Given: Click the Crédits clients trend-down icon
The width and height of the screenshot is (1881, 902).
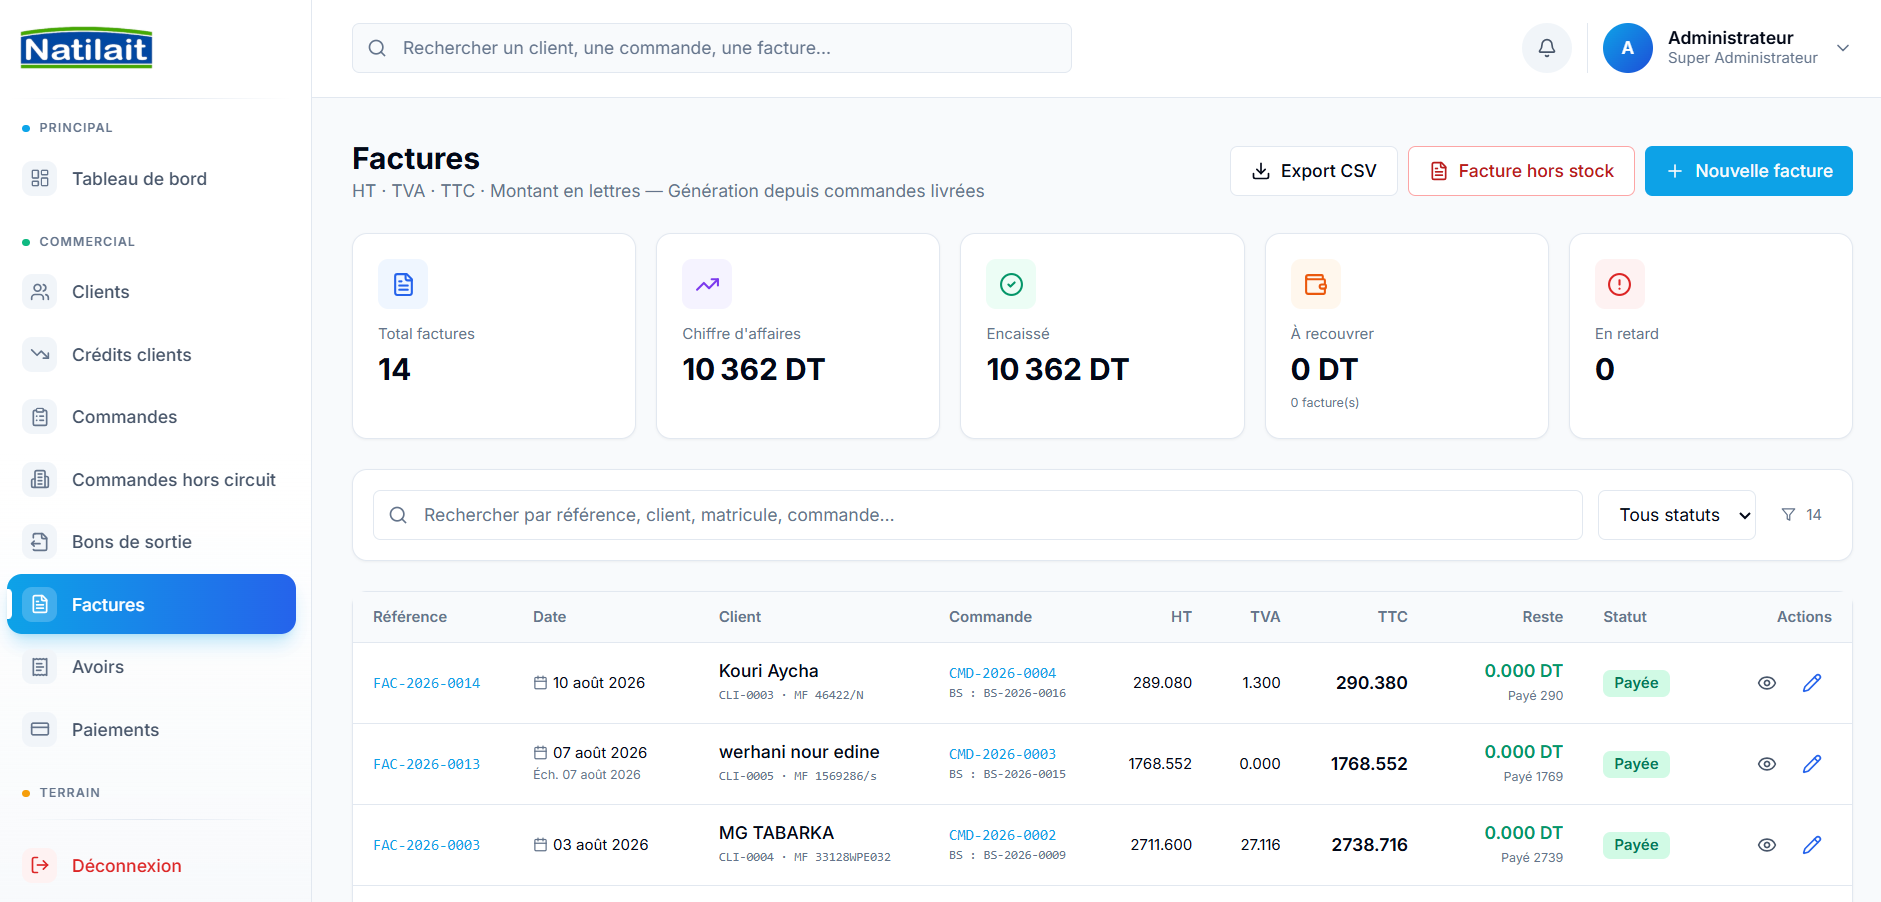Looking at the screenshot, I should 40,354.
